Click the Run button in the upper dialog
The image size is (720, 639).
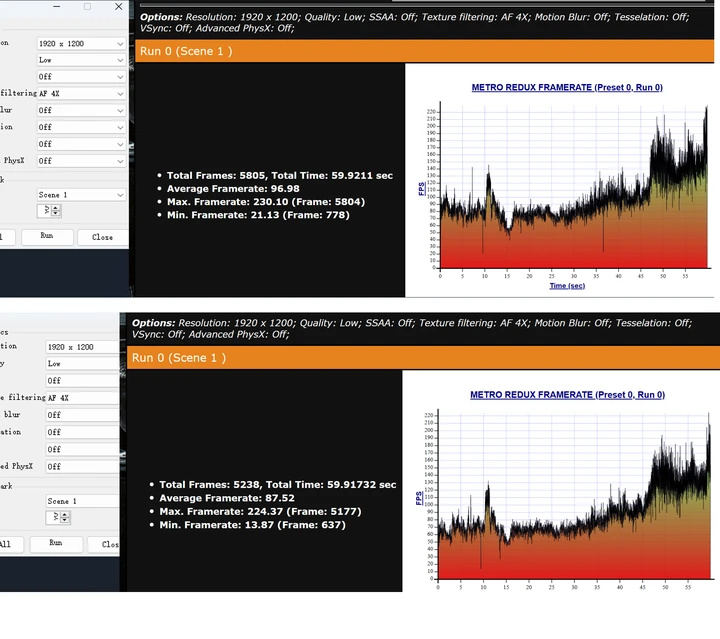click(x=47, y=236)
